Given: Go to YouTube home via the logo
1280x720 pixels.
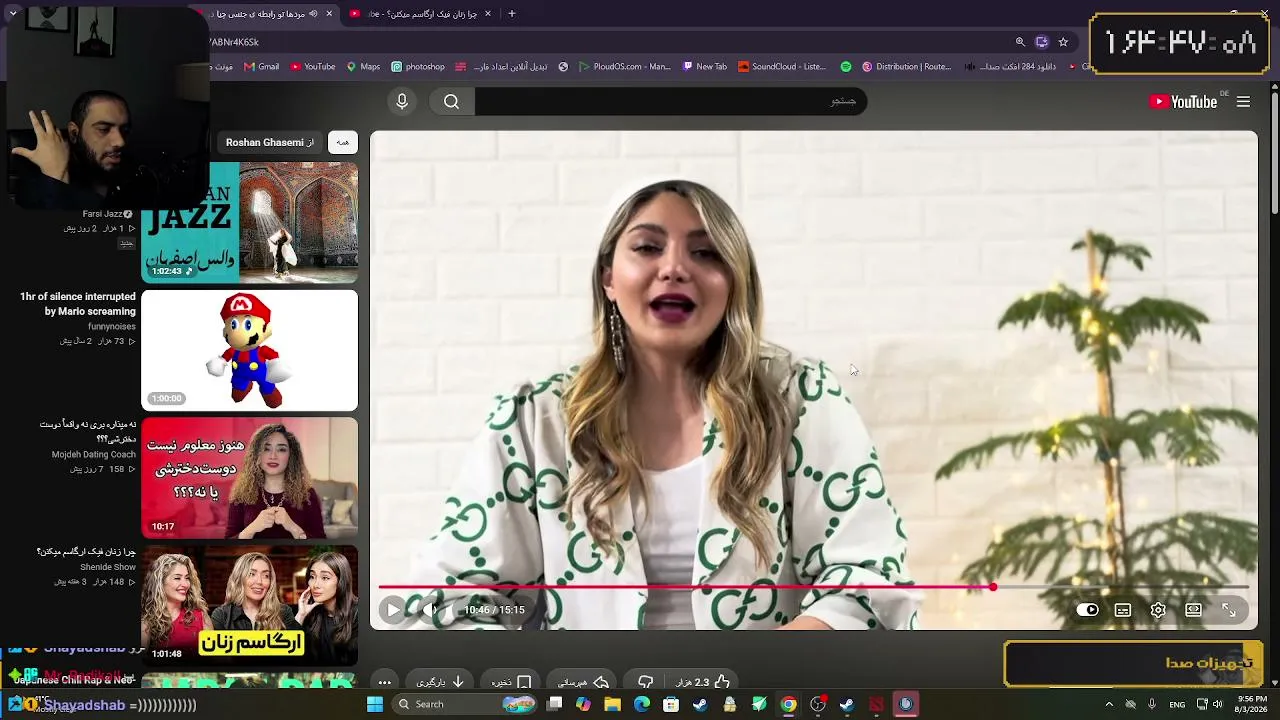Looking at the screenshot, I should 1183,101.
